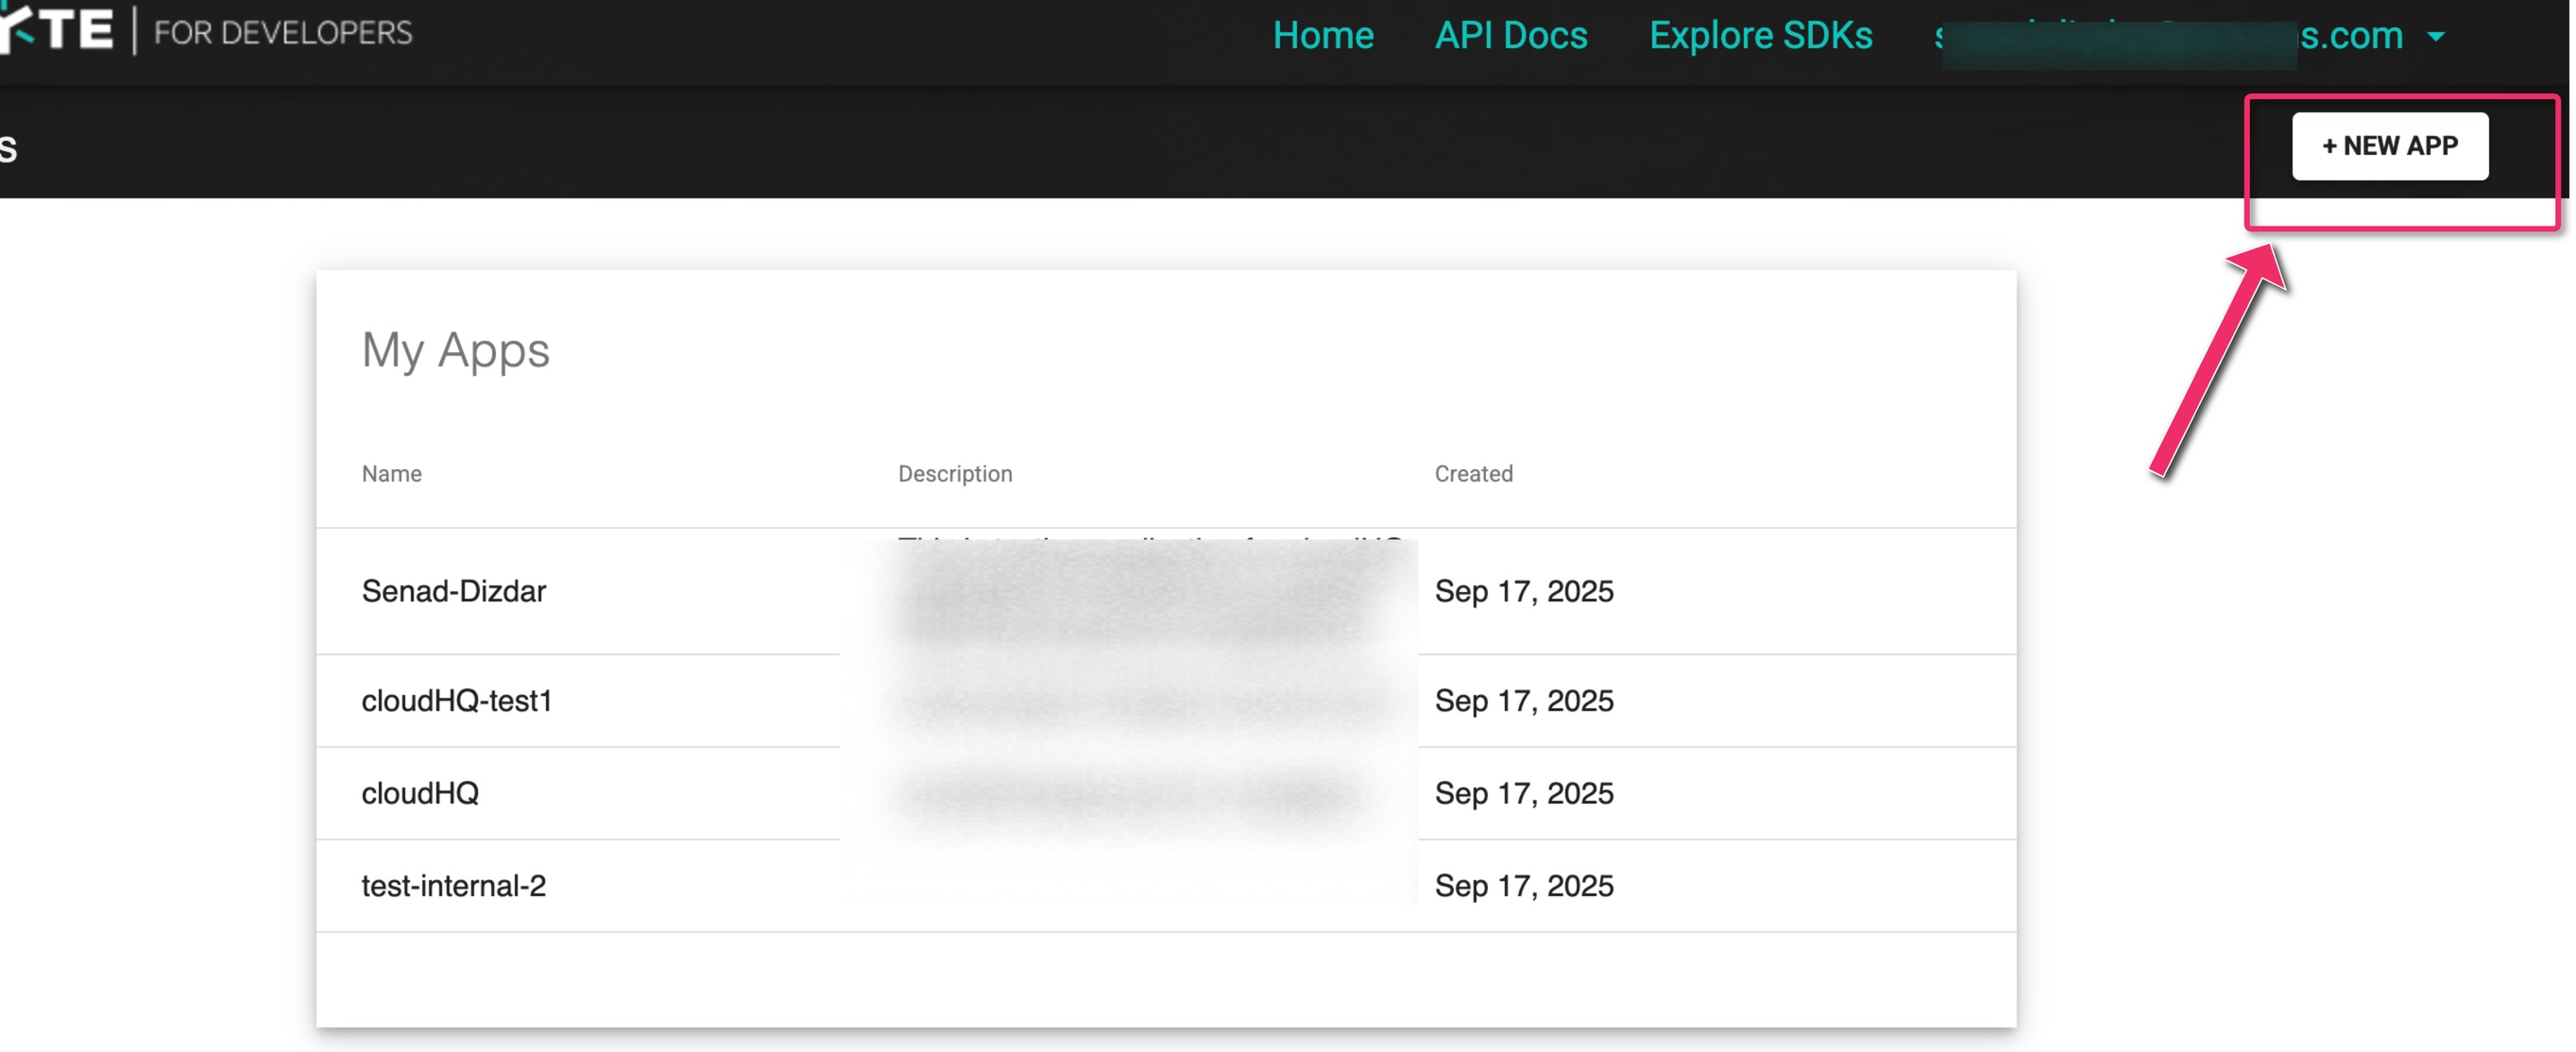
Task: Click the created date of Senad-Dizdar
Action: tap(1523, 591)
